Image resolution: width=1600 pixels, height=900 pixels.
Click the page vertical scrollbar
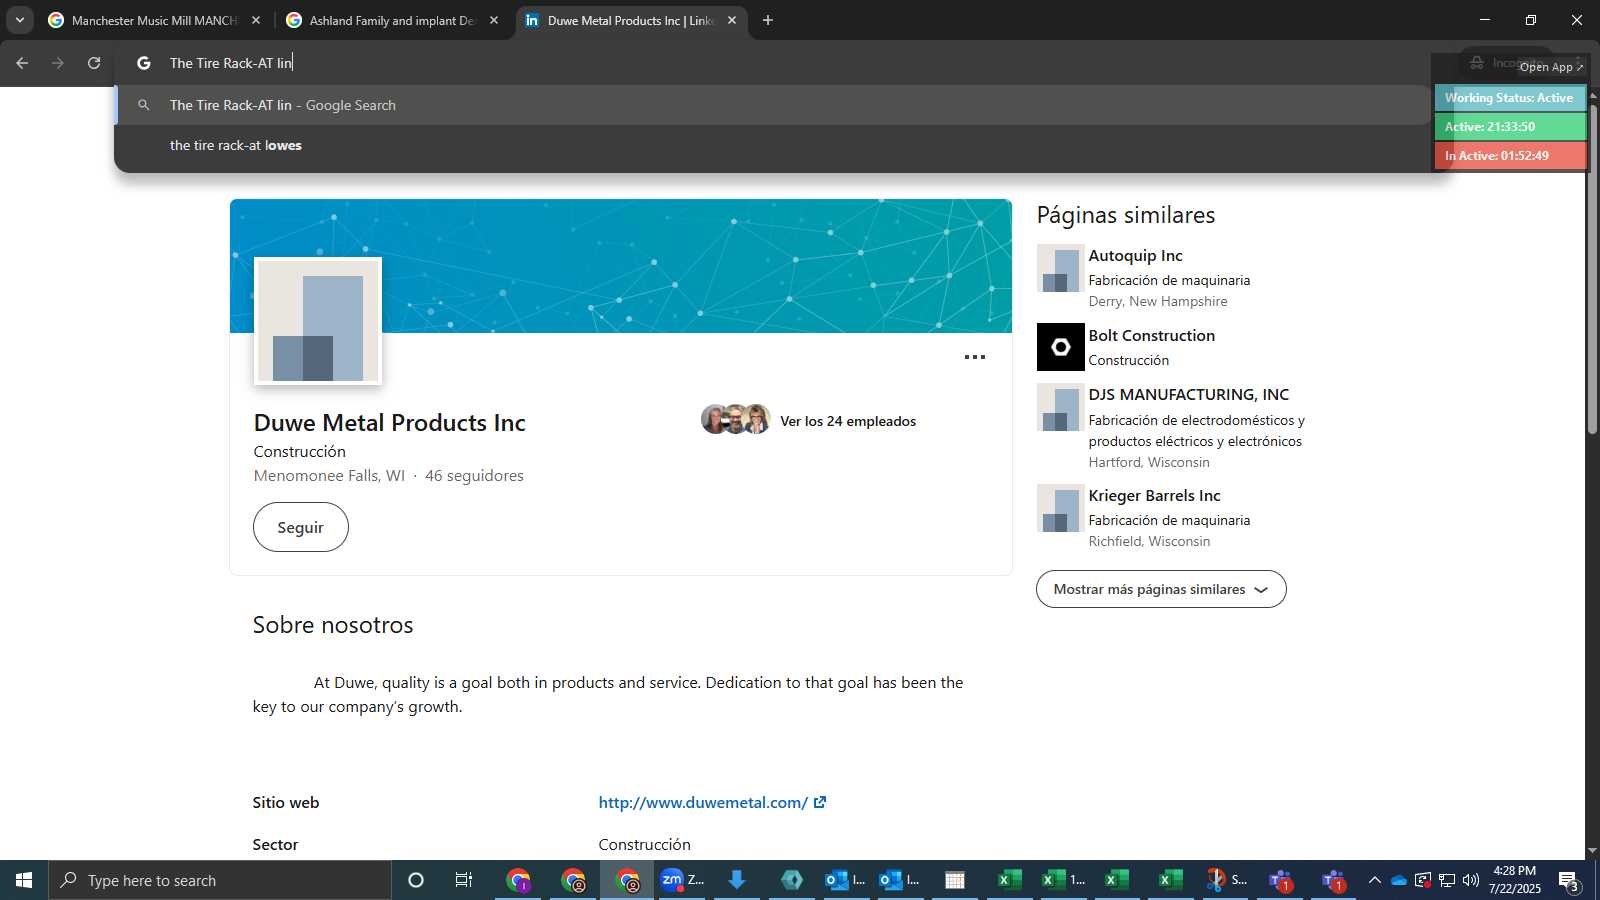1592,270
